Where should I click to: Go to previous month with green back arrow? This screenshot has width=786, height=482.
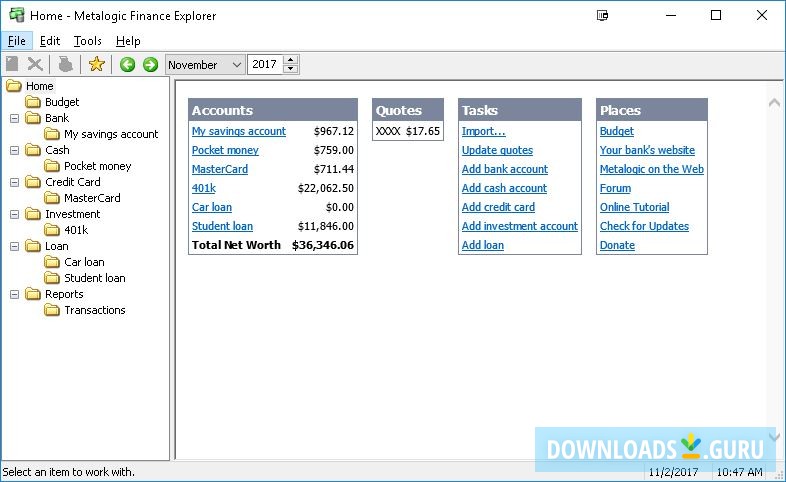[127, 65]
